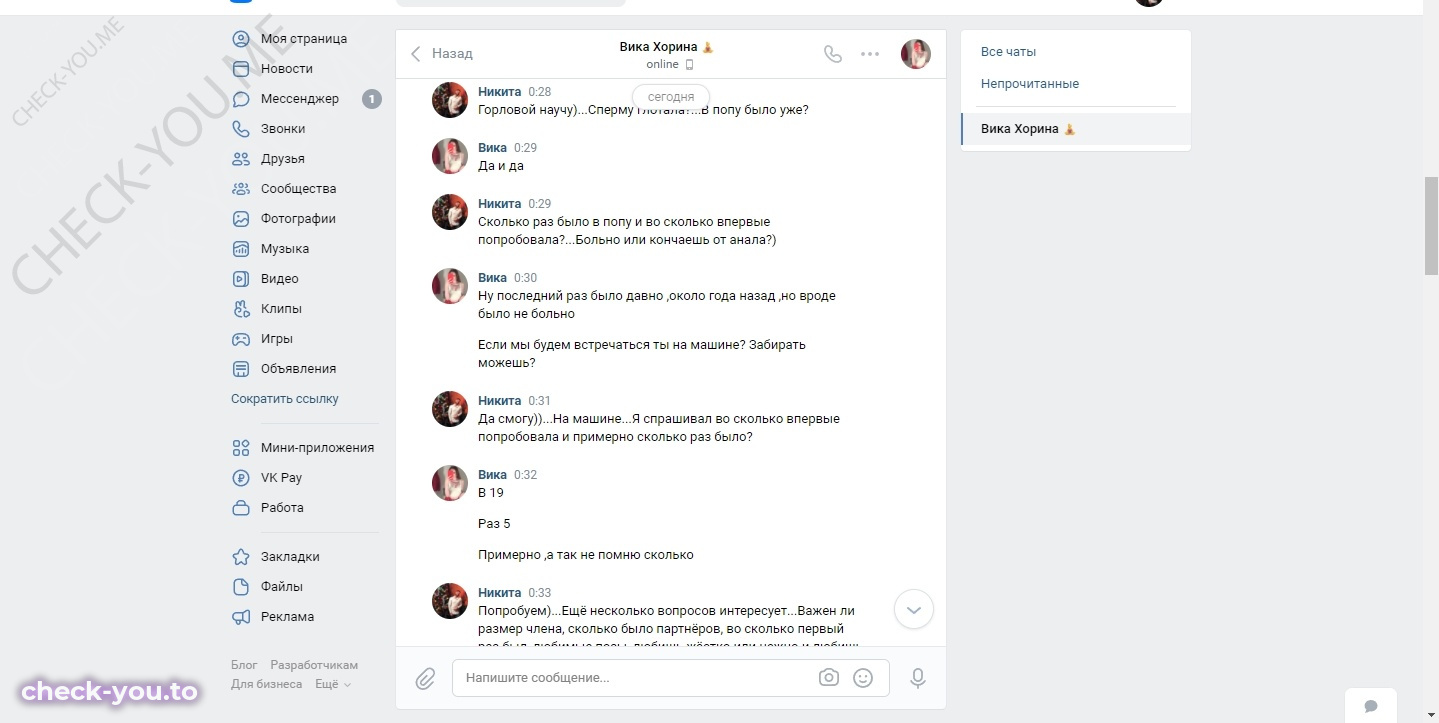Click the header avatar of Вика Хорина
Image resolution: width=1439 pixels, height=723 pixels.
916,54
